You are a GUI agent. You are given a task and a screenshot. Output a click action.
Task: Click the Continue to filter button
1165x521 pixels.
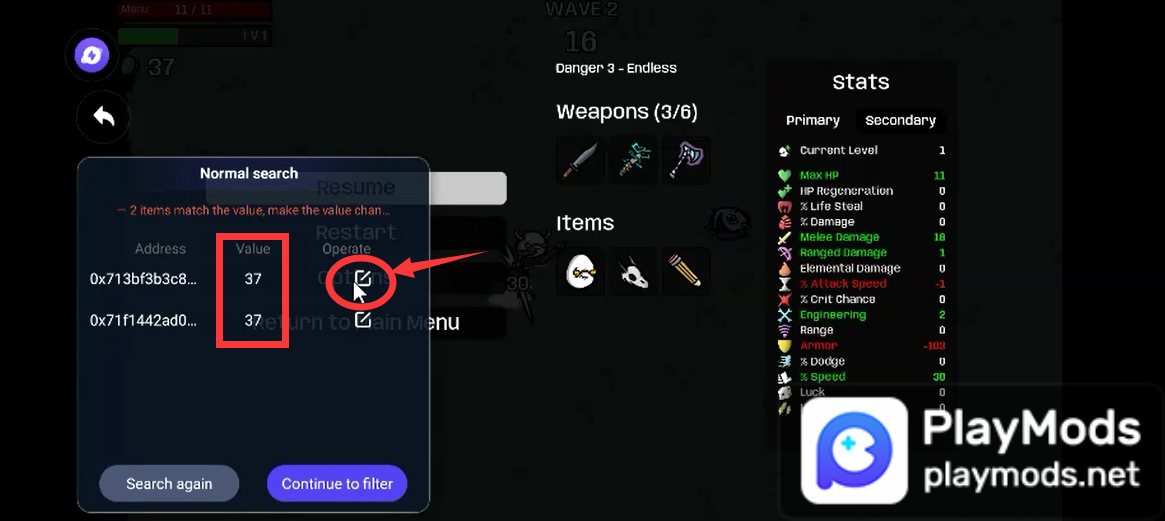[x=337, y=484]
